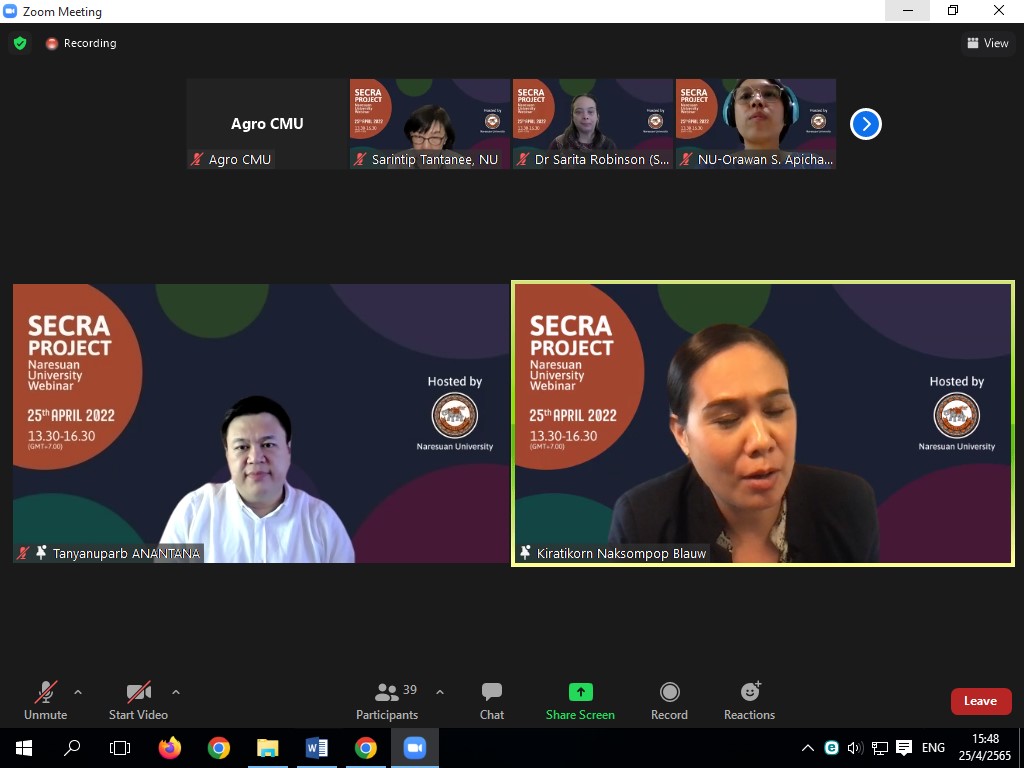Image resolution: width=1024 pixels, height=768 pixels.
Task: Click Share Screen green button
Action: pyautogui.click(x=580, y=701)
